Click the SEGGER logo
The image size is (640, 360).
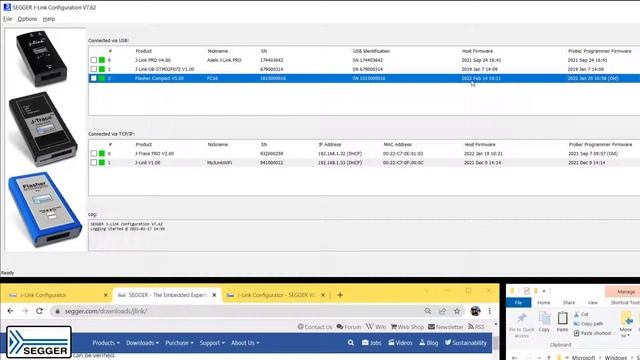click(39, 342)
